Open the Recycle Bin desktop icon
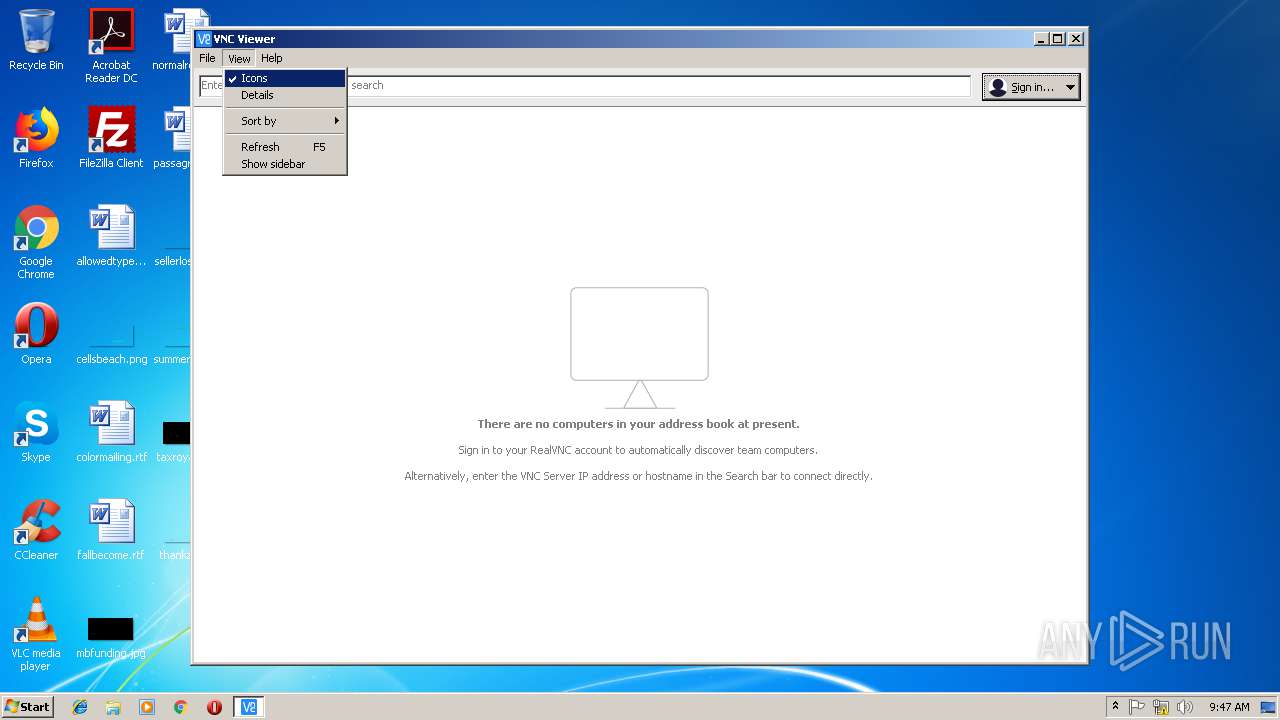This screenshot has width=1280, height=720. point(36,40)
